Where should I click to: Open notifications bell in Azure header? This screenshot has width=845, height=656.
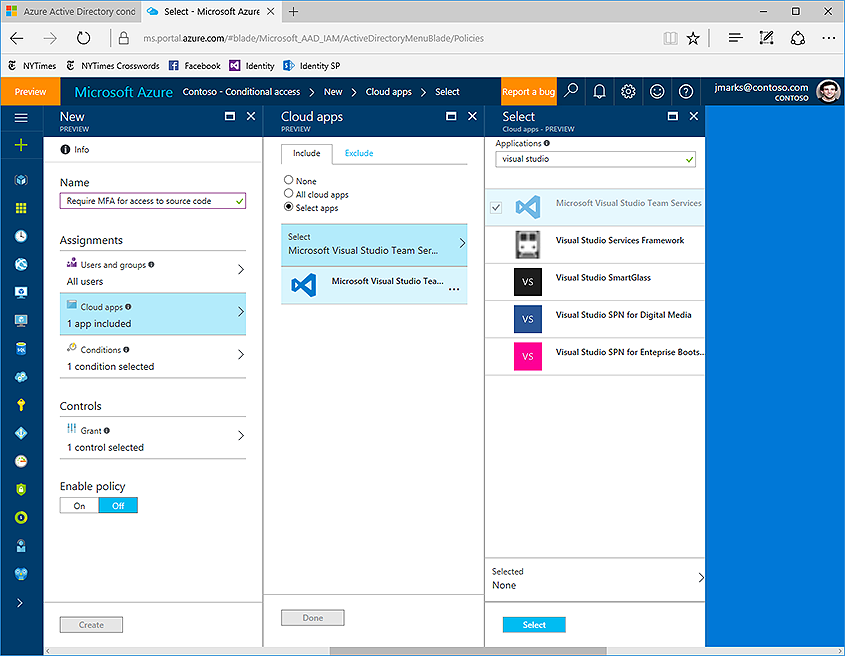pos(599,92)
